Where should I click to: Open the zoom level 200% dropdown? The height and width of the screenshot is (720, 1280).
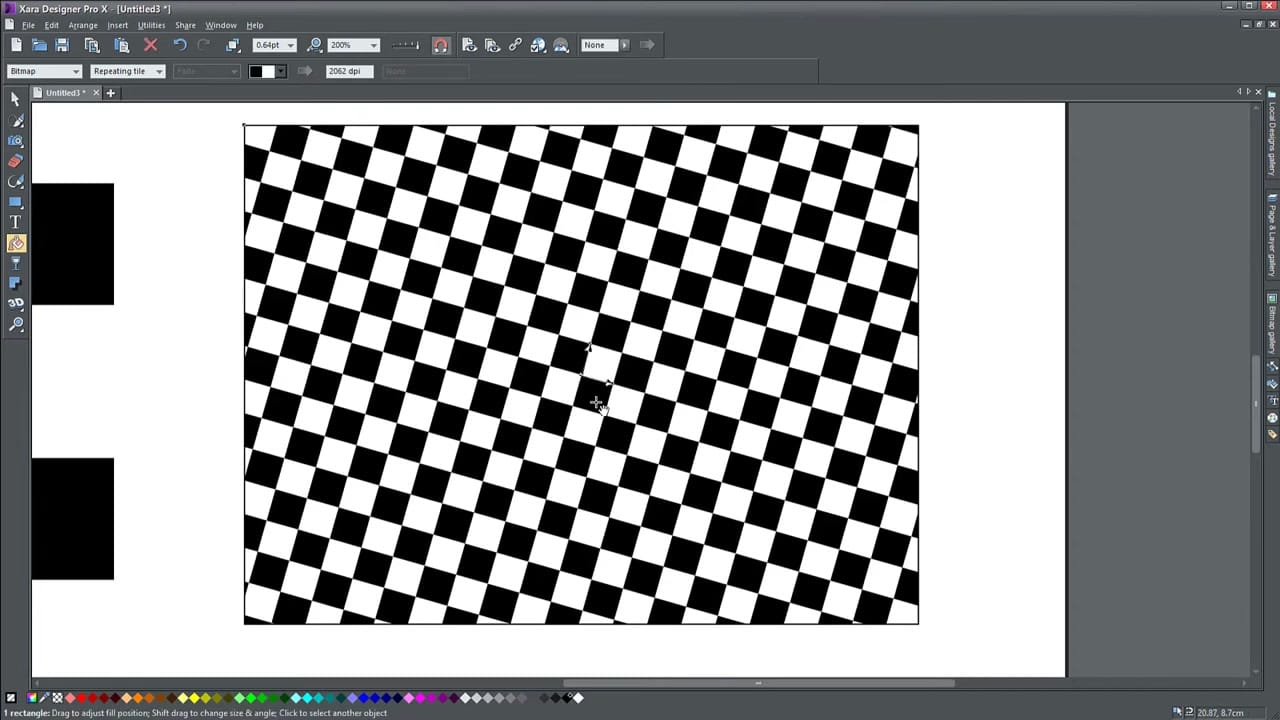click(372, 45)
